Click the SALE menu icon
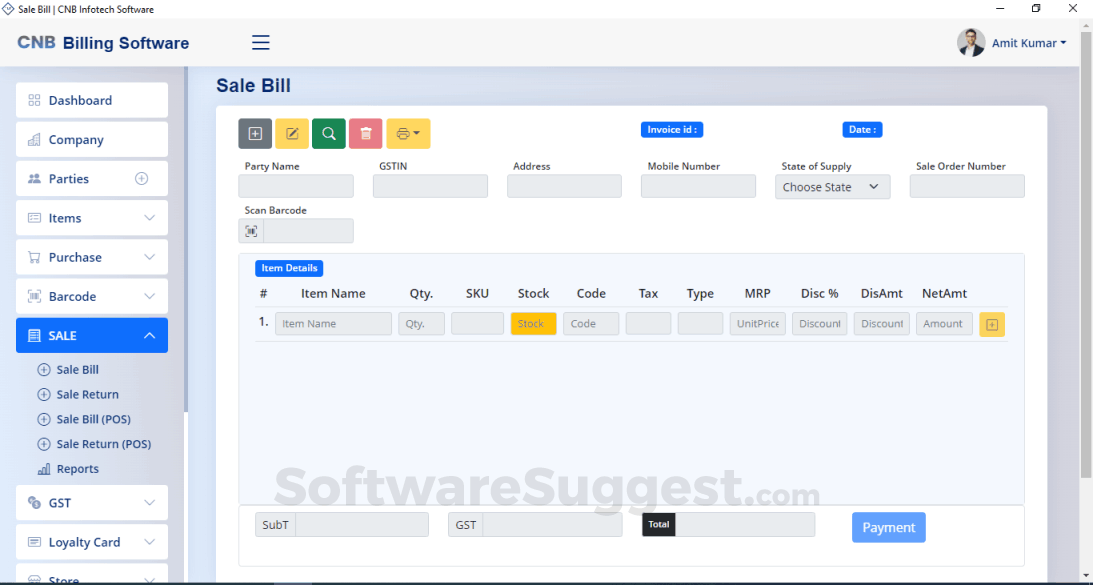 pyautogui.click(x=34, y=335)
